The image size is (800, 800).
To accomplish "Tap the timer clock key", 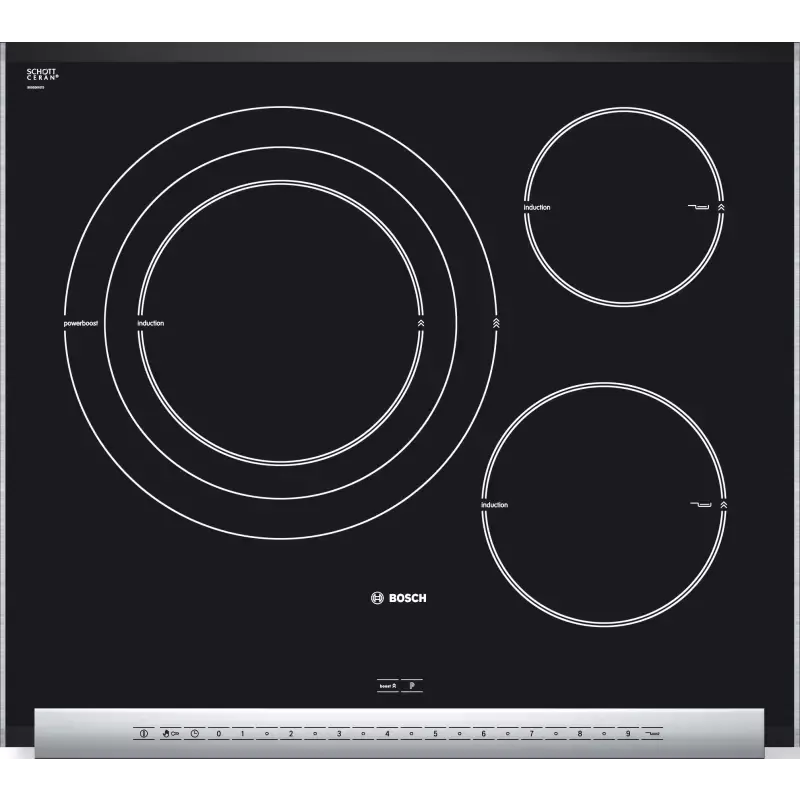I will click(194, 733).
